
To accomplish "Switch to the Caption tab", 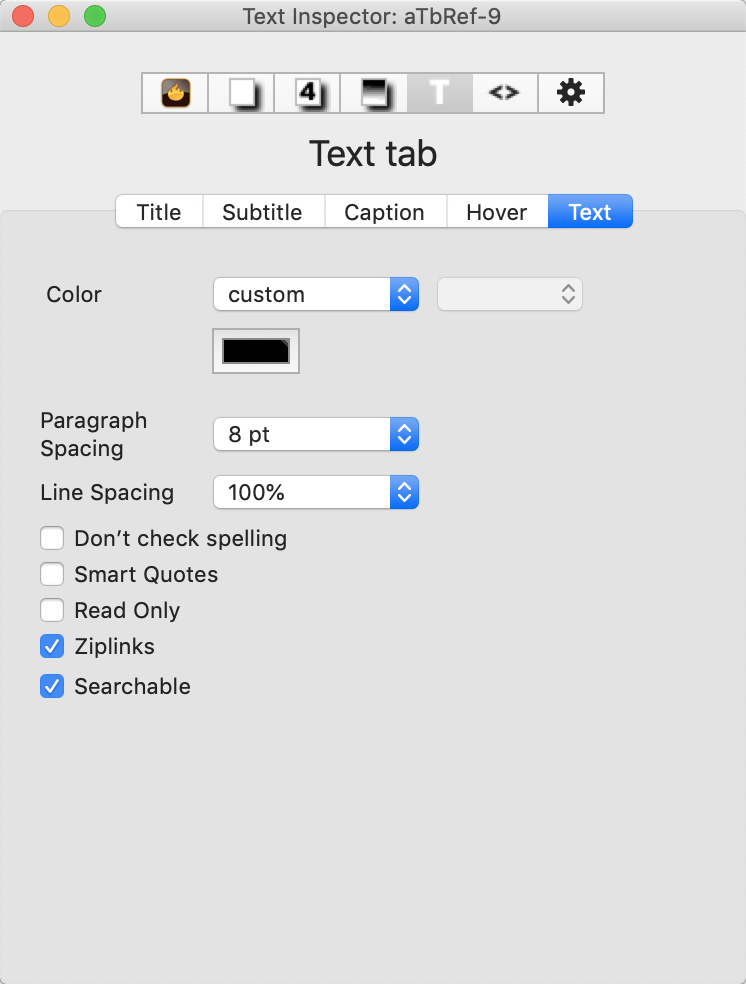I will (x=384, y=211).
